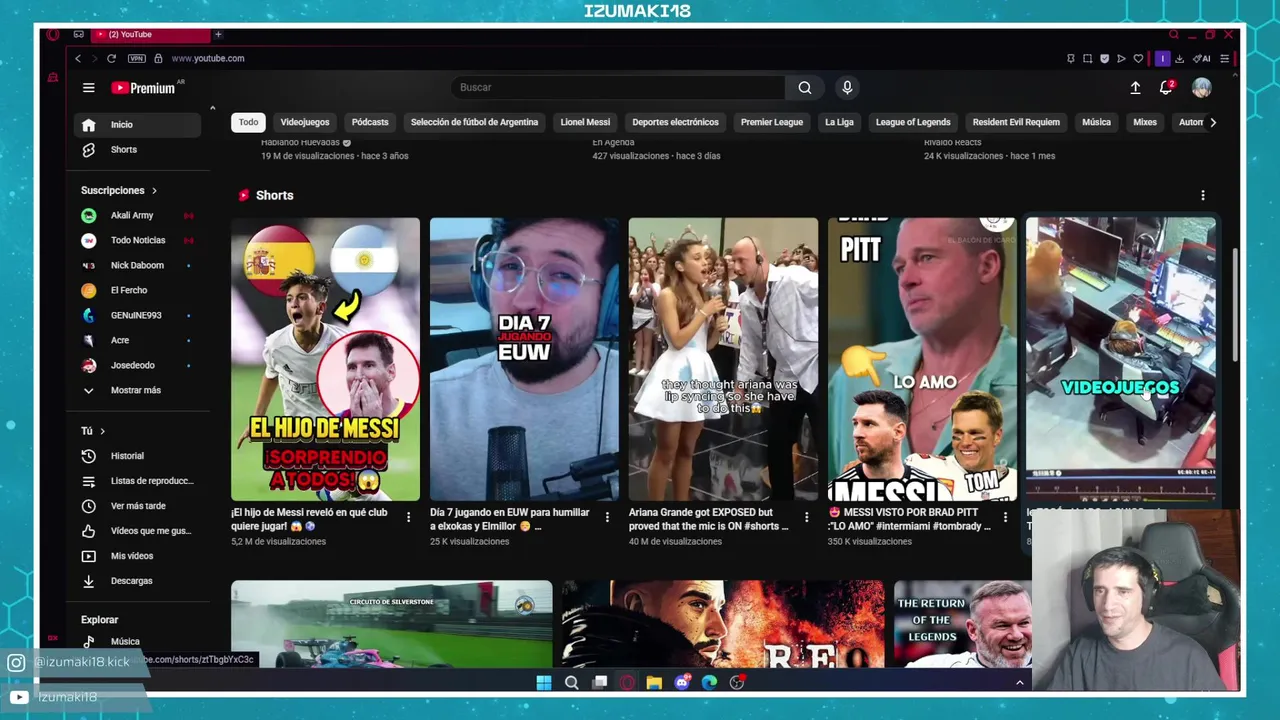Viewport: 1280px width, 720px height.
Task: Open the GENuINE993 channel subscription
Action: (137, 316)
